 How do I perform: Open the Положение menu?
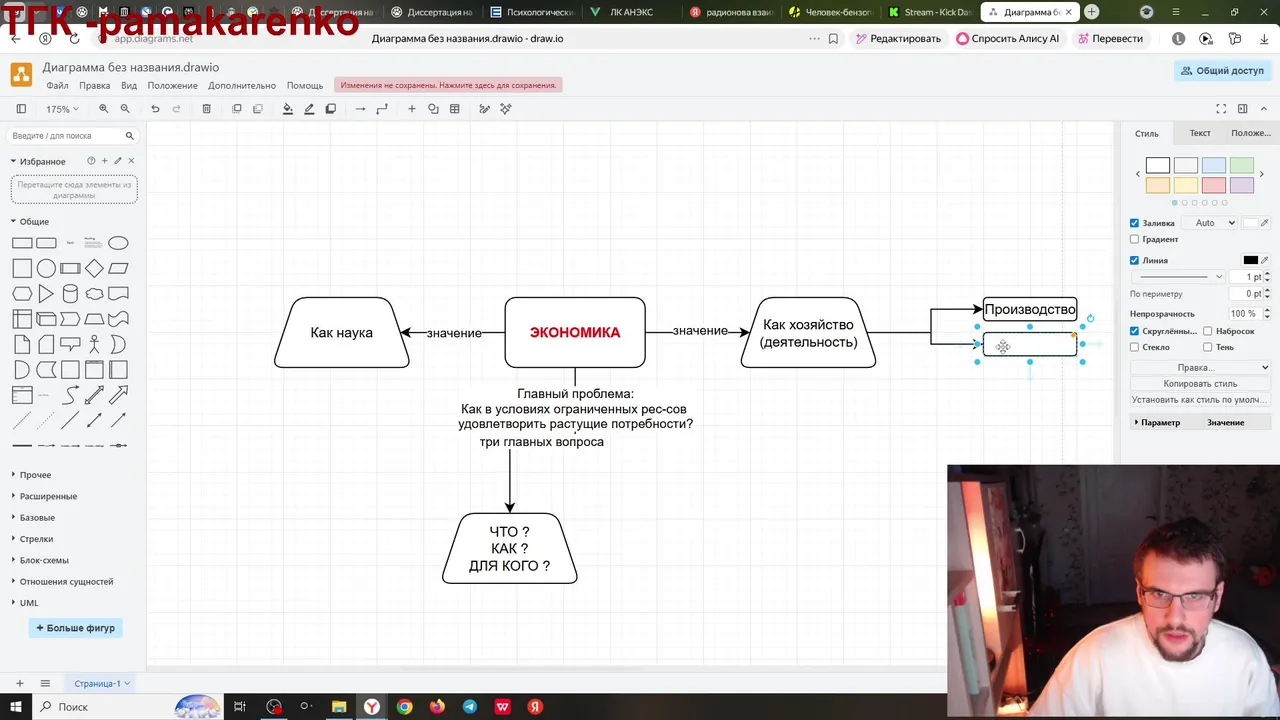pos(172,85)
